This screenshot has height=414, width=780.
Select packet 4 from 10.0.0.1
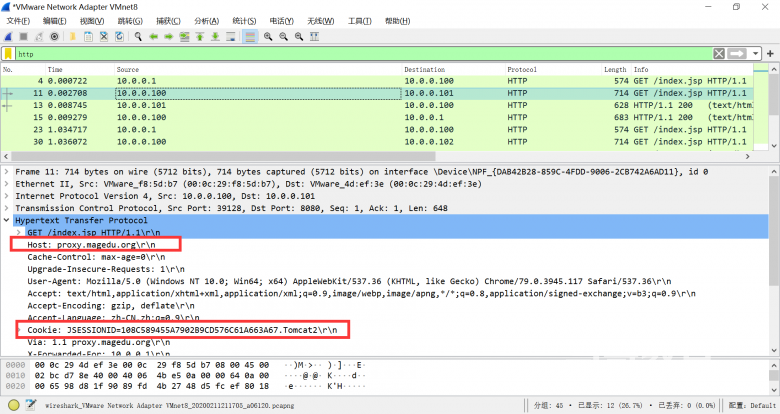tap(377, 81)
